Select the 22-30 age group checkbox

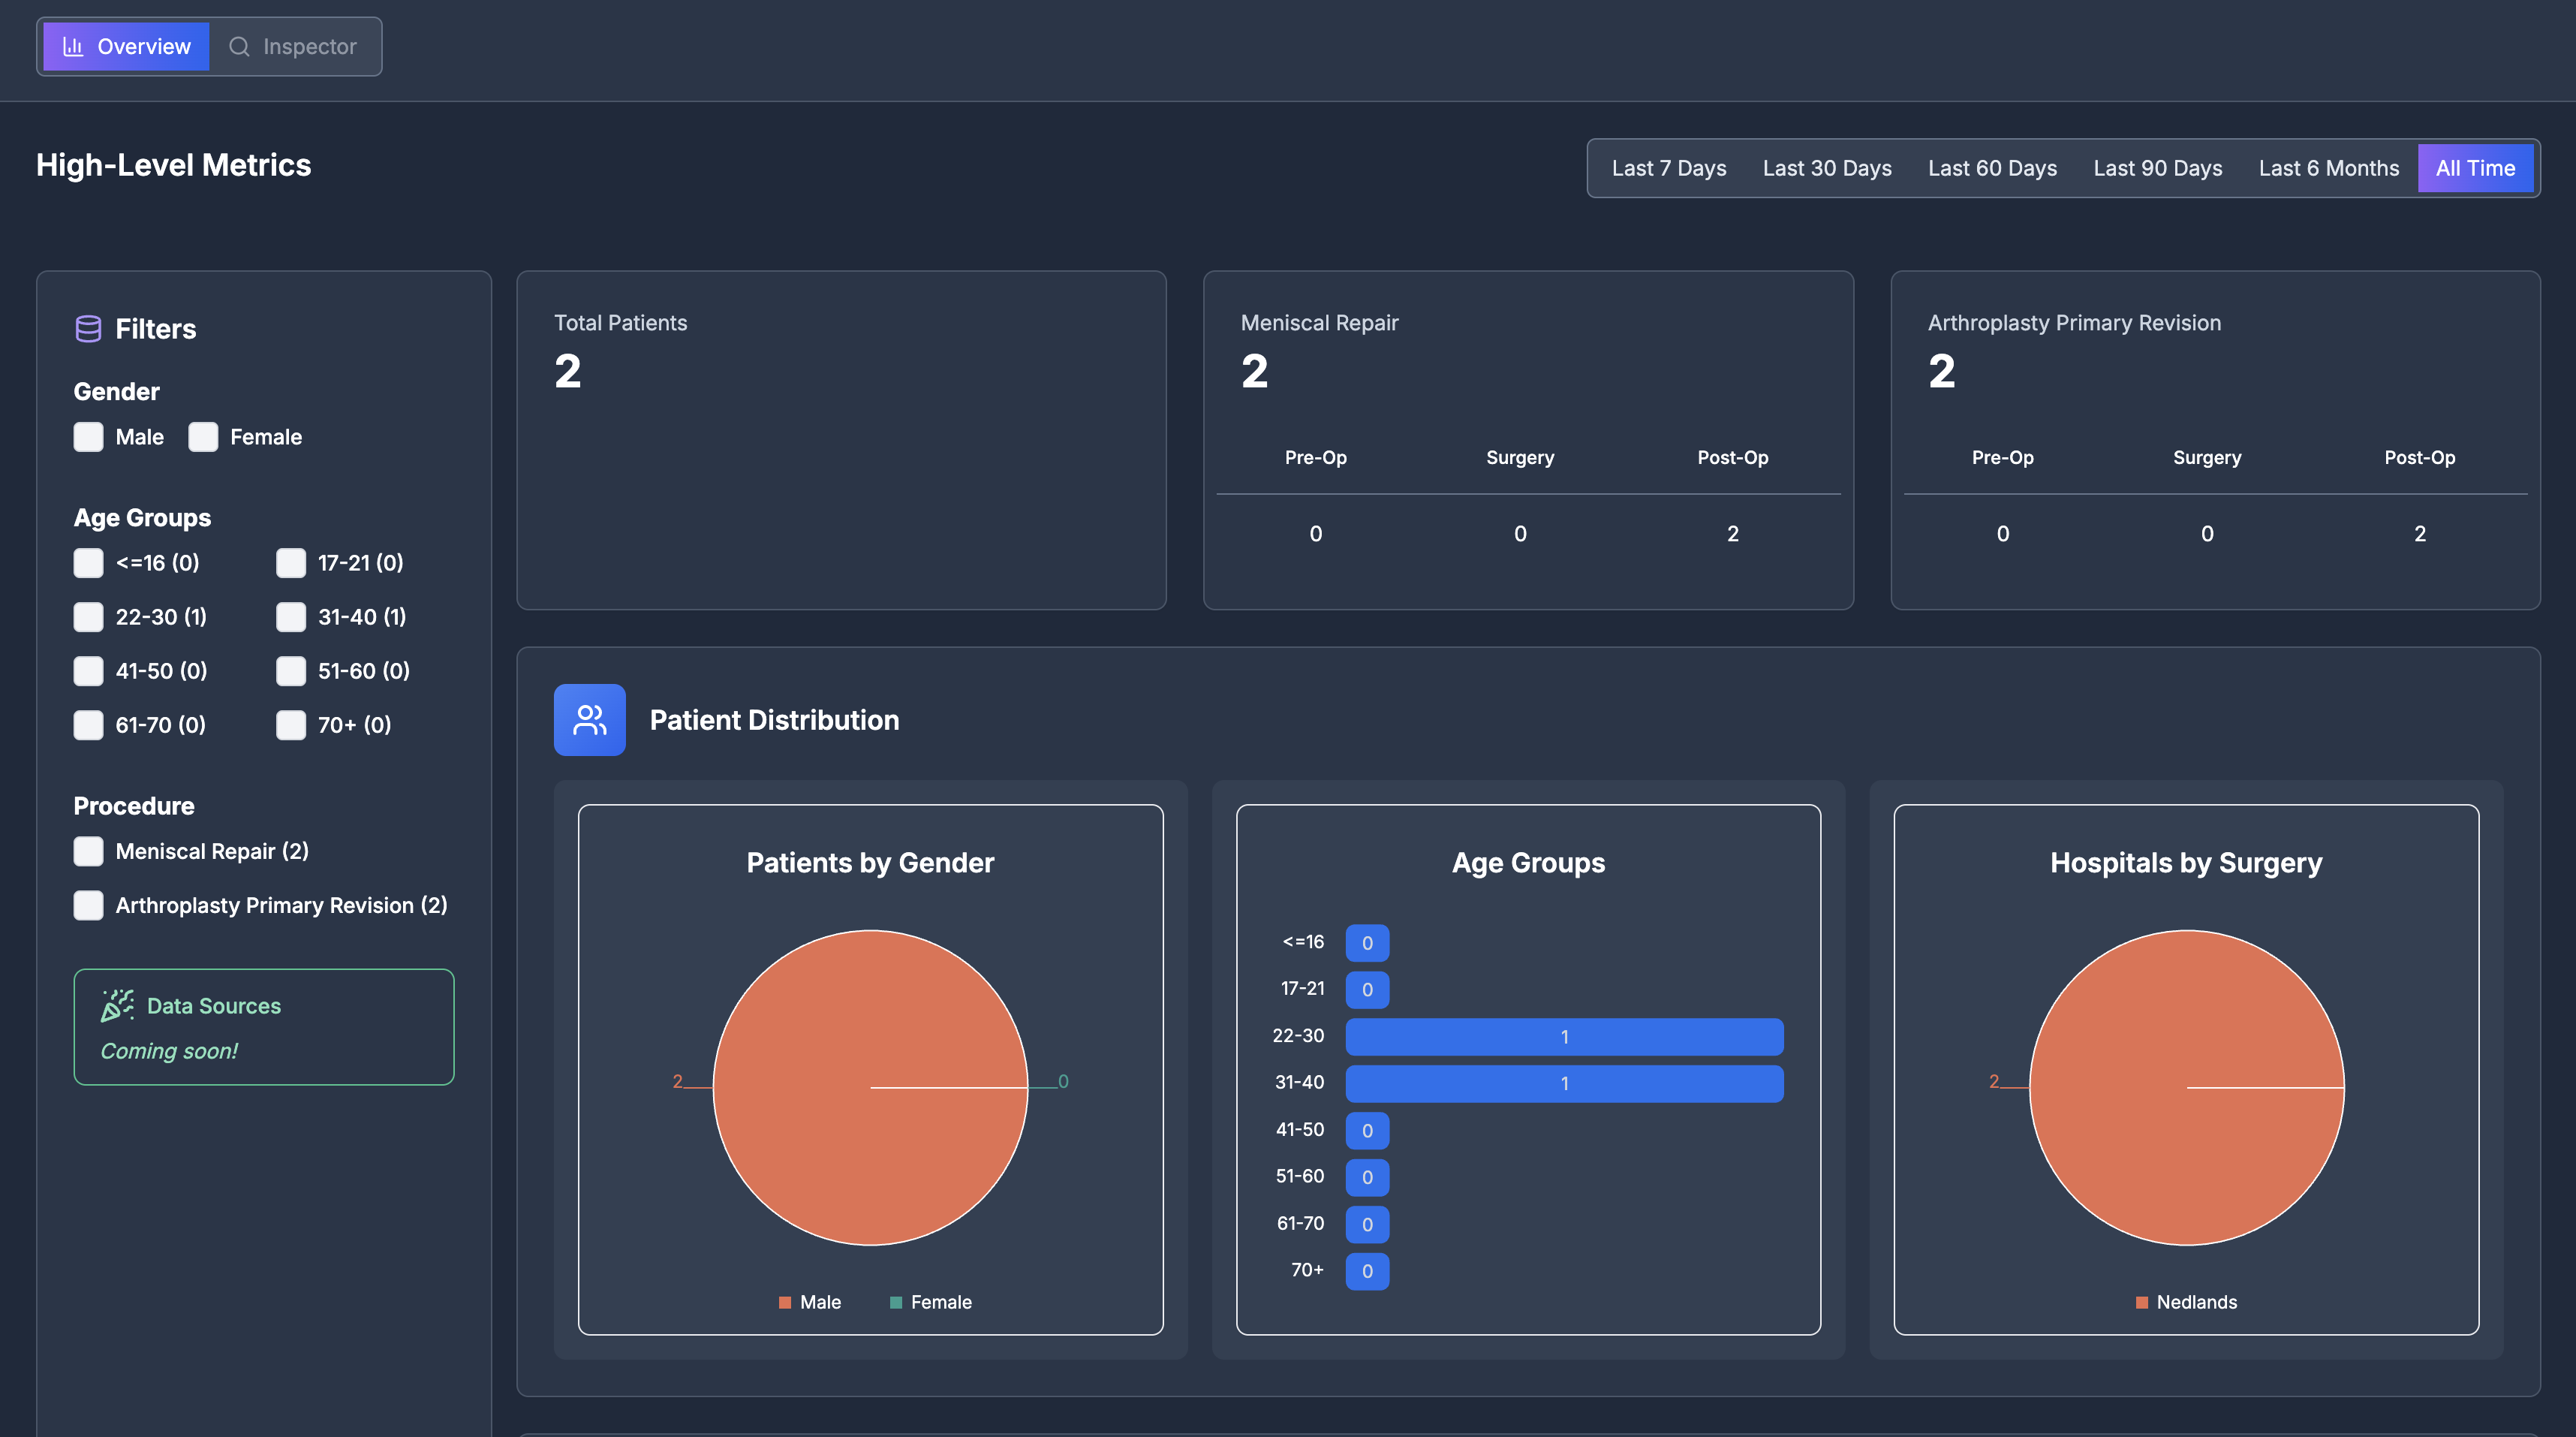point(88,617)
